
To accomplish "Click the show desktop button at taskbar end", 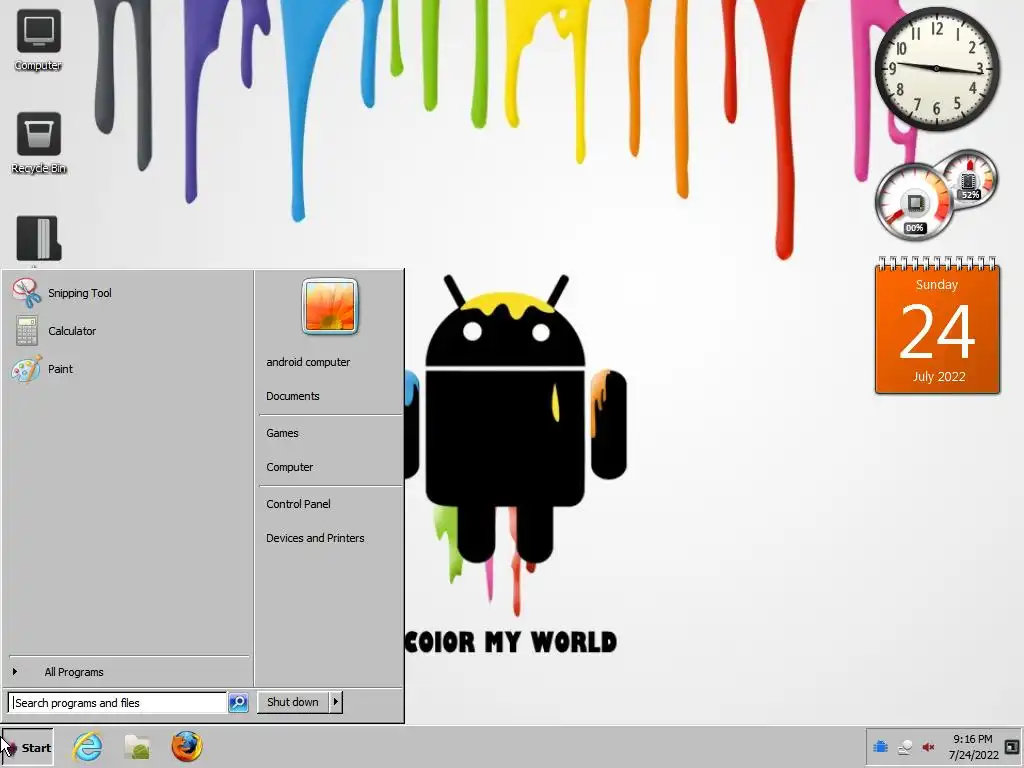I will tap(1012, 746).
